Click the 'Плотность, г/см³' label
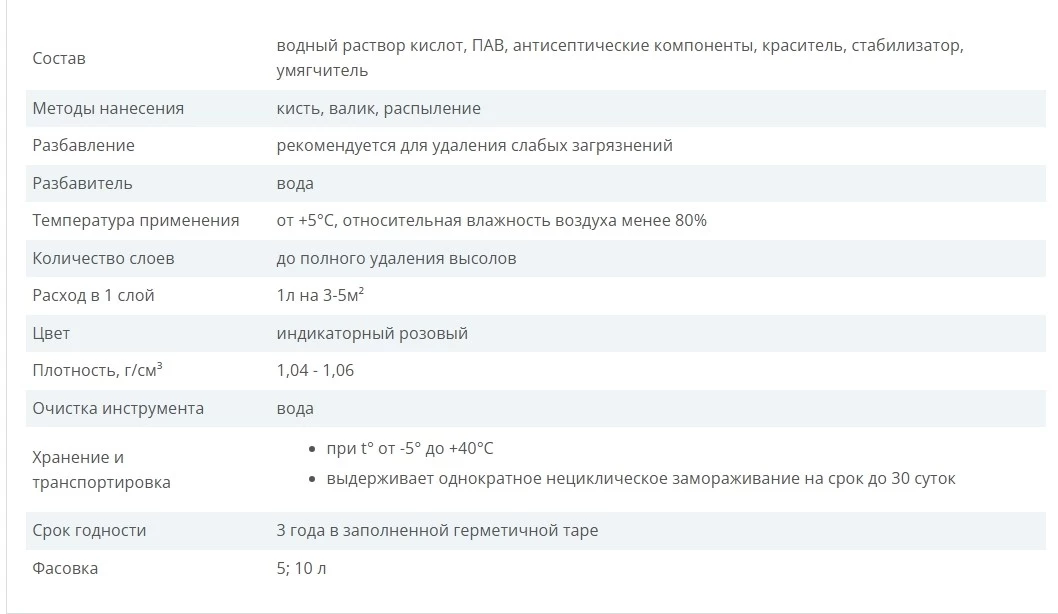 pyautogui.click(x=97, y=370)
